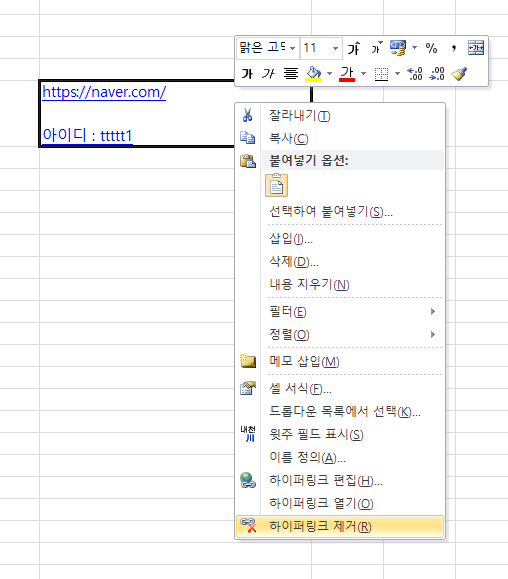Click the scissors cut icon

pos(248,115)
